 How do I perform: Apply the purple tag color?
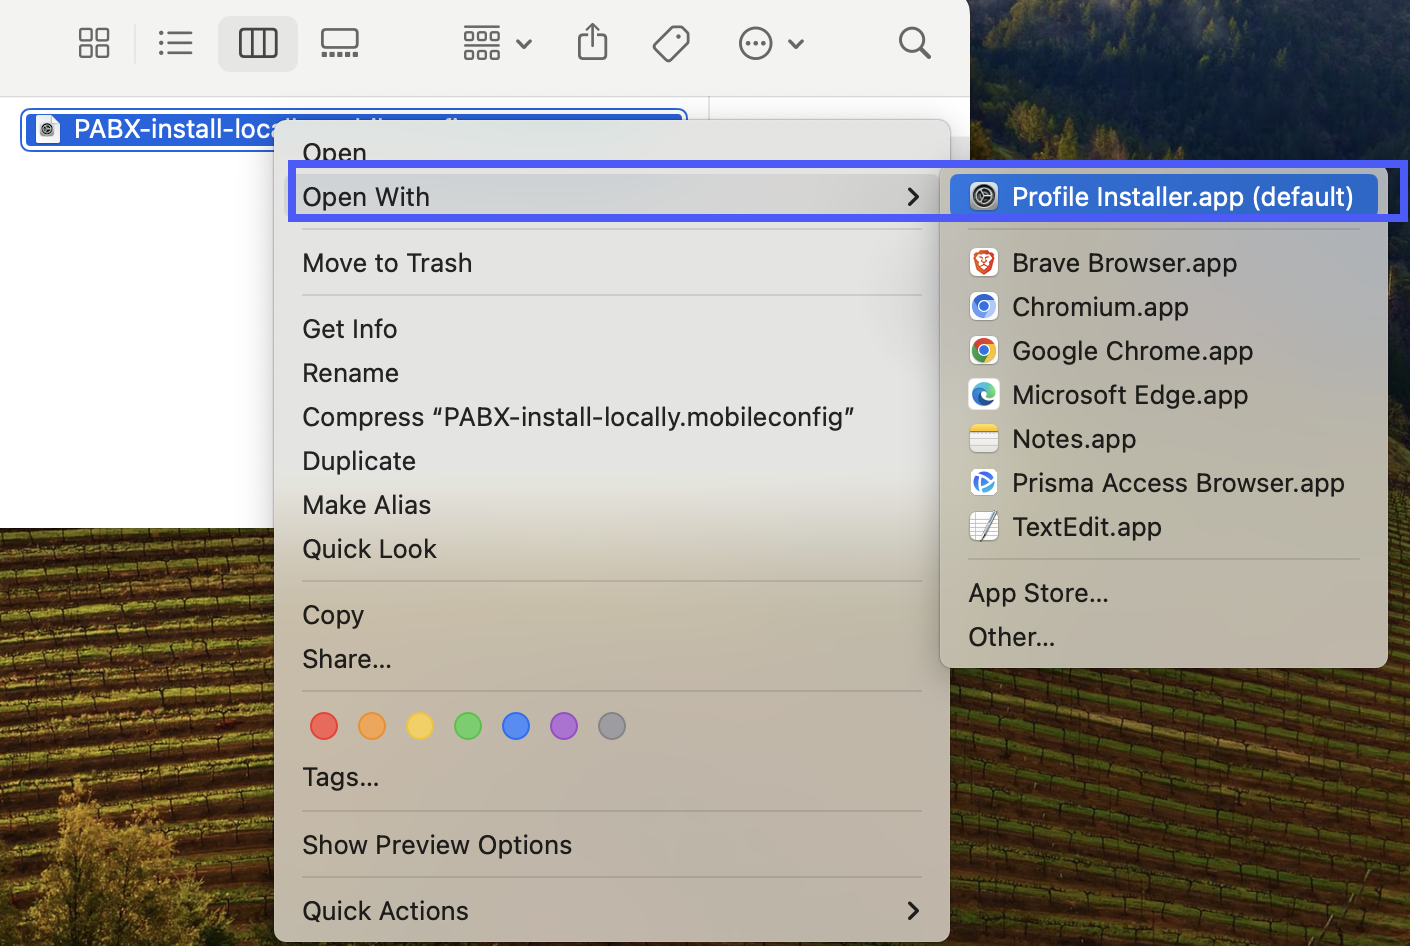point(564,726)
